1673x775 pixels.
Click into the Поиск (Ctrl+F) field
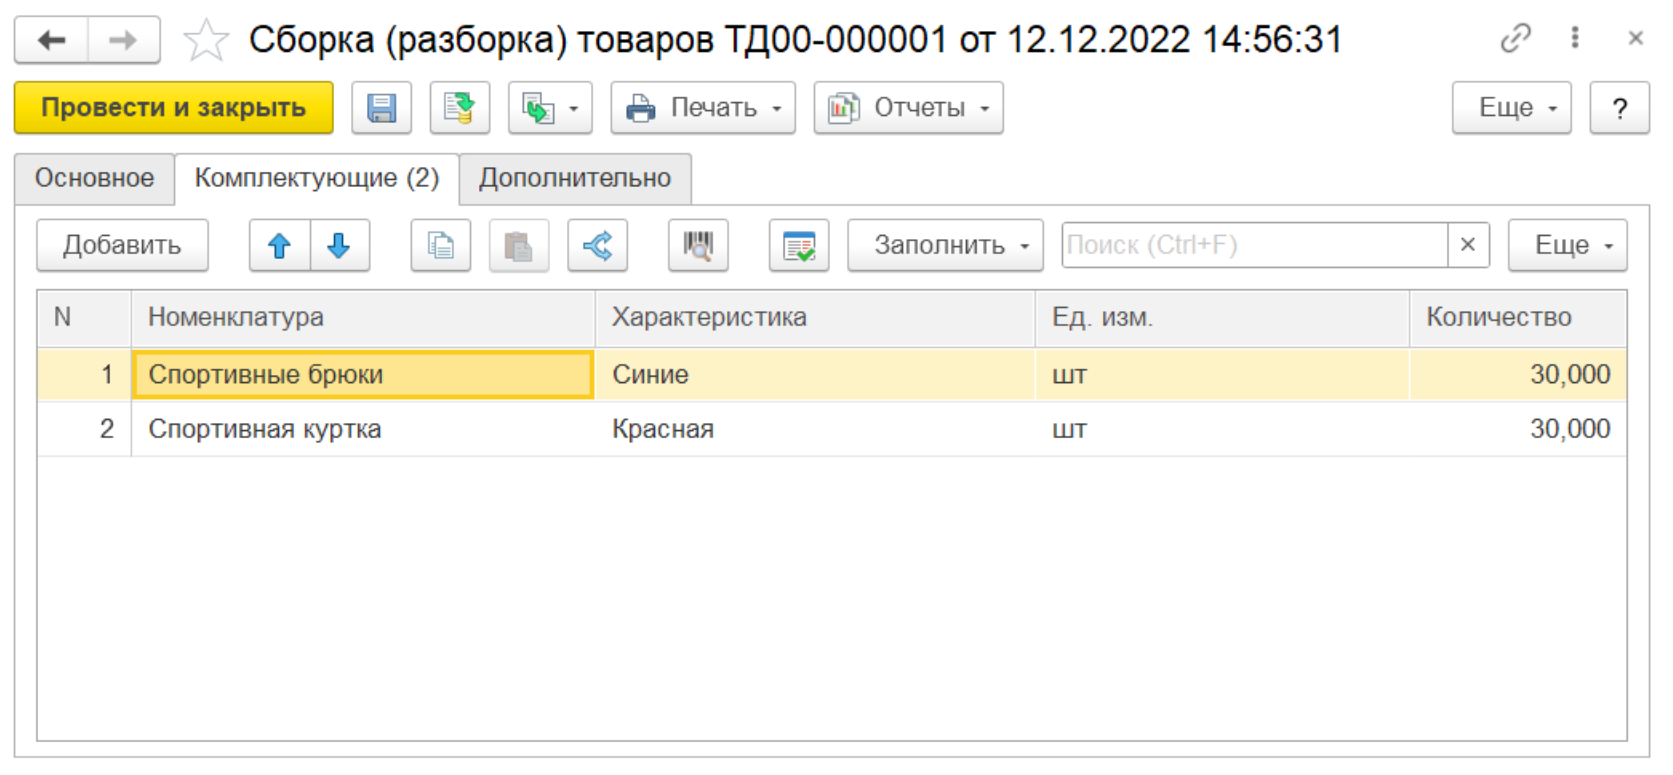pyautogui.click(x=1253, y=246)
